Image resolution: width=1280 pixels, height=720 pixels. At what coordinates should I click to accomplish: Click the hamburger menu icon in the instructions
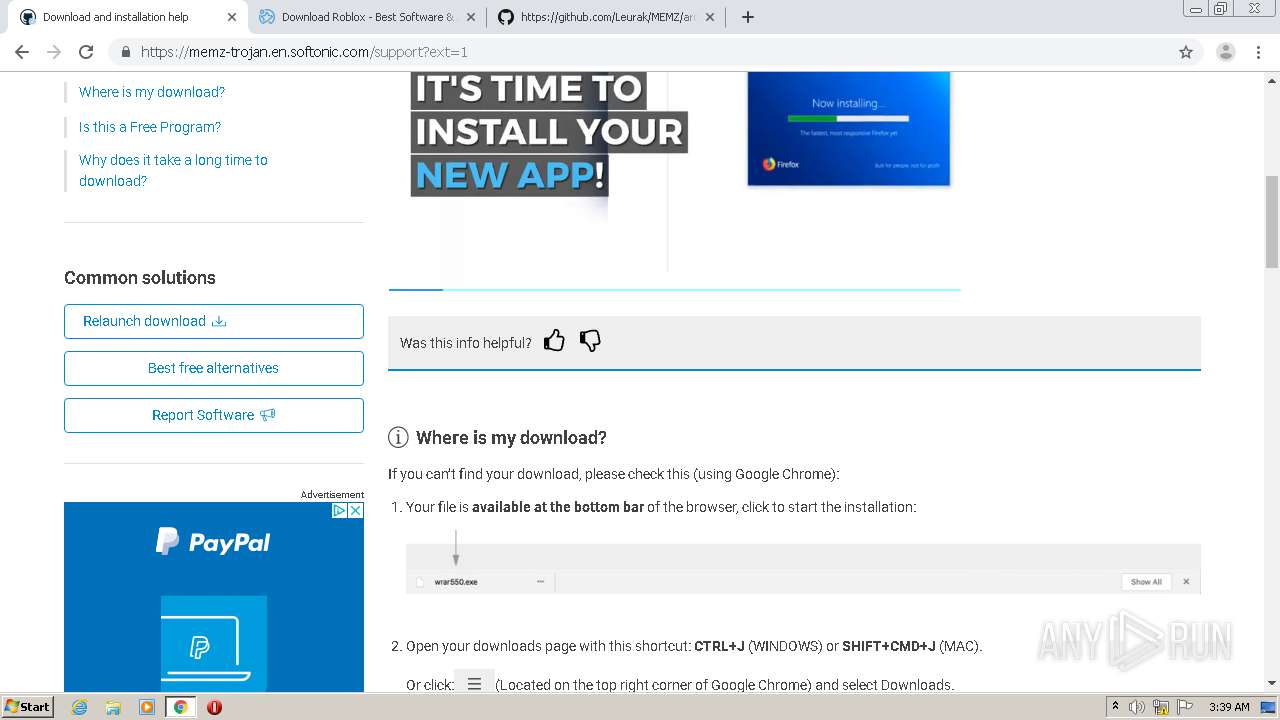coord(474,684)
